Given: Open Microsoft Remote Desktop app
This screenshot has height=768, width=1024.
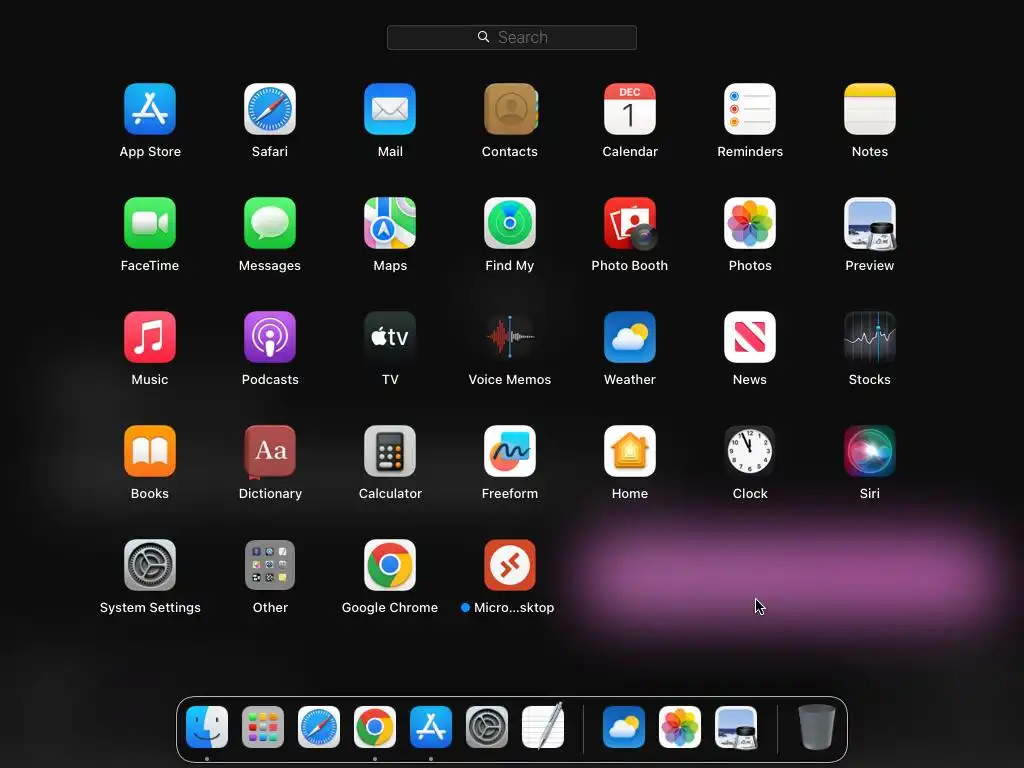Looking at the screenshot, I should [510, 565].
